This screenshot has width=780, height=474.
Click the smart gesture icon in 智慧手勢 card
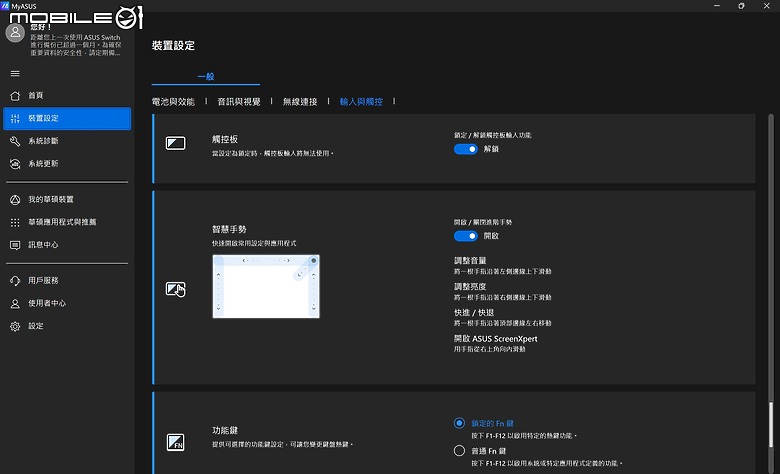175,289
